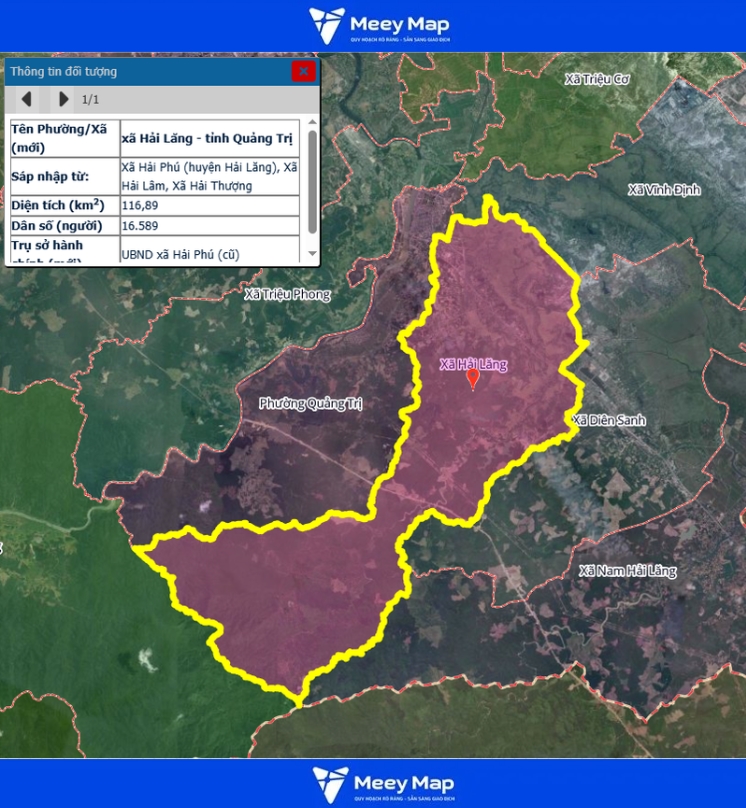
Task: Click the Xã Hải Lăng label on map
Action: (x=473, y=365)
